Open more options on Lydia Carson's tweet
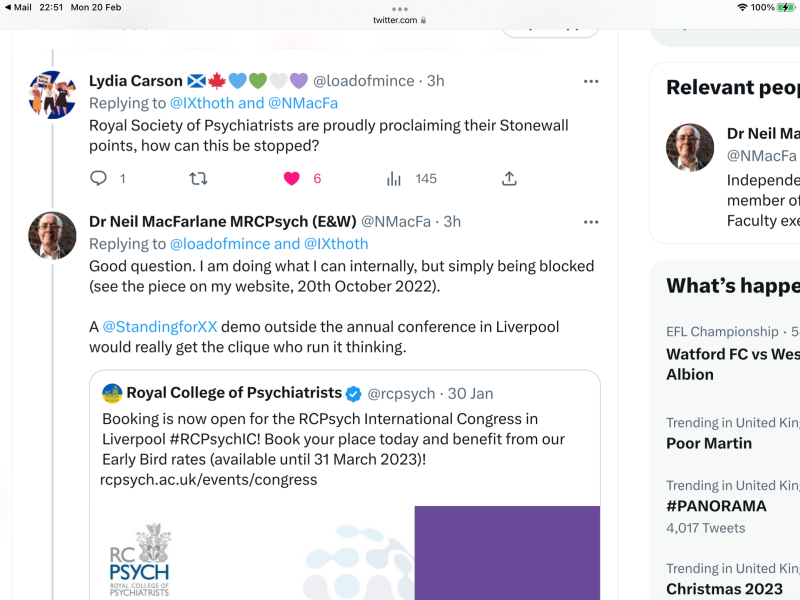Viewport: 800px width, 600px height. click(x=591, y=81)
